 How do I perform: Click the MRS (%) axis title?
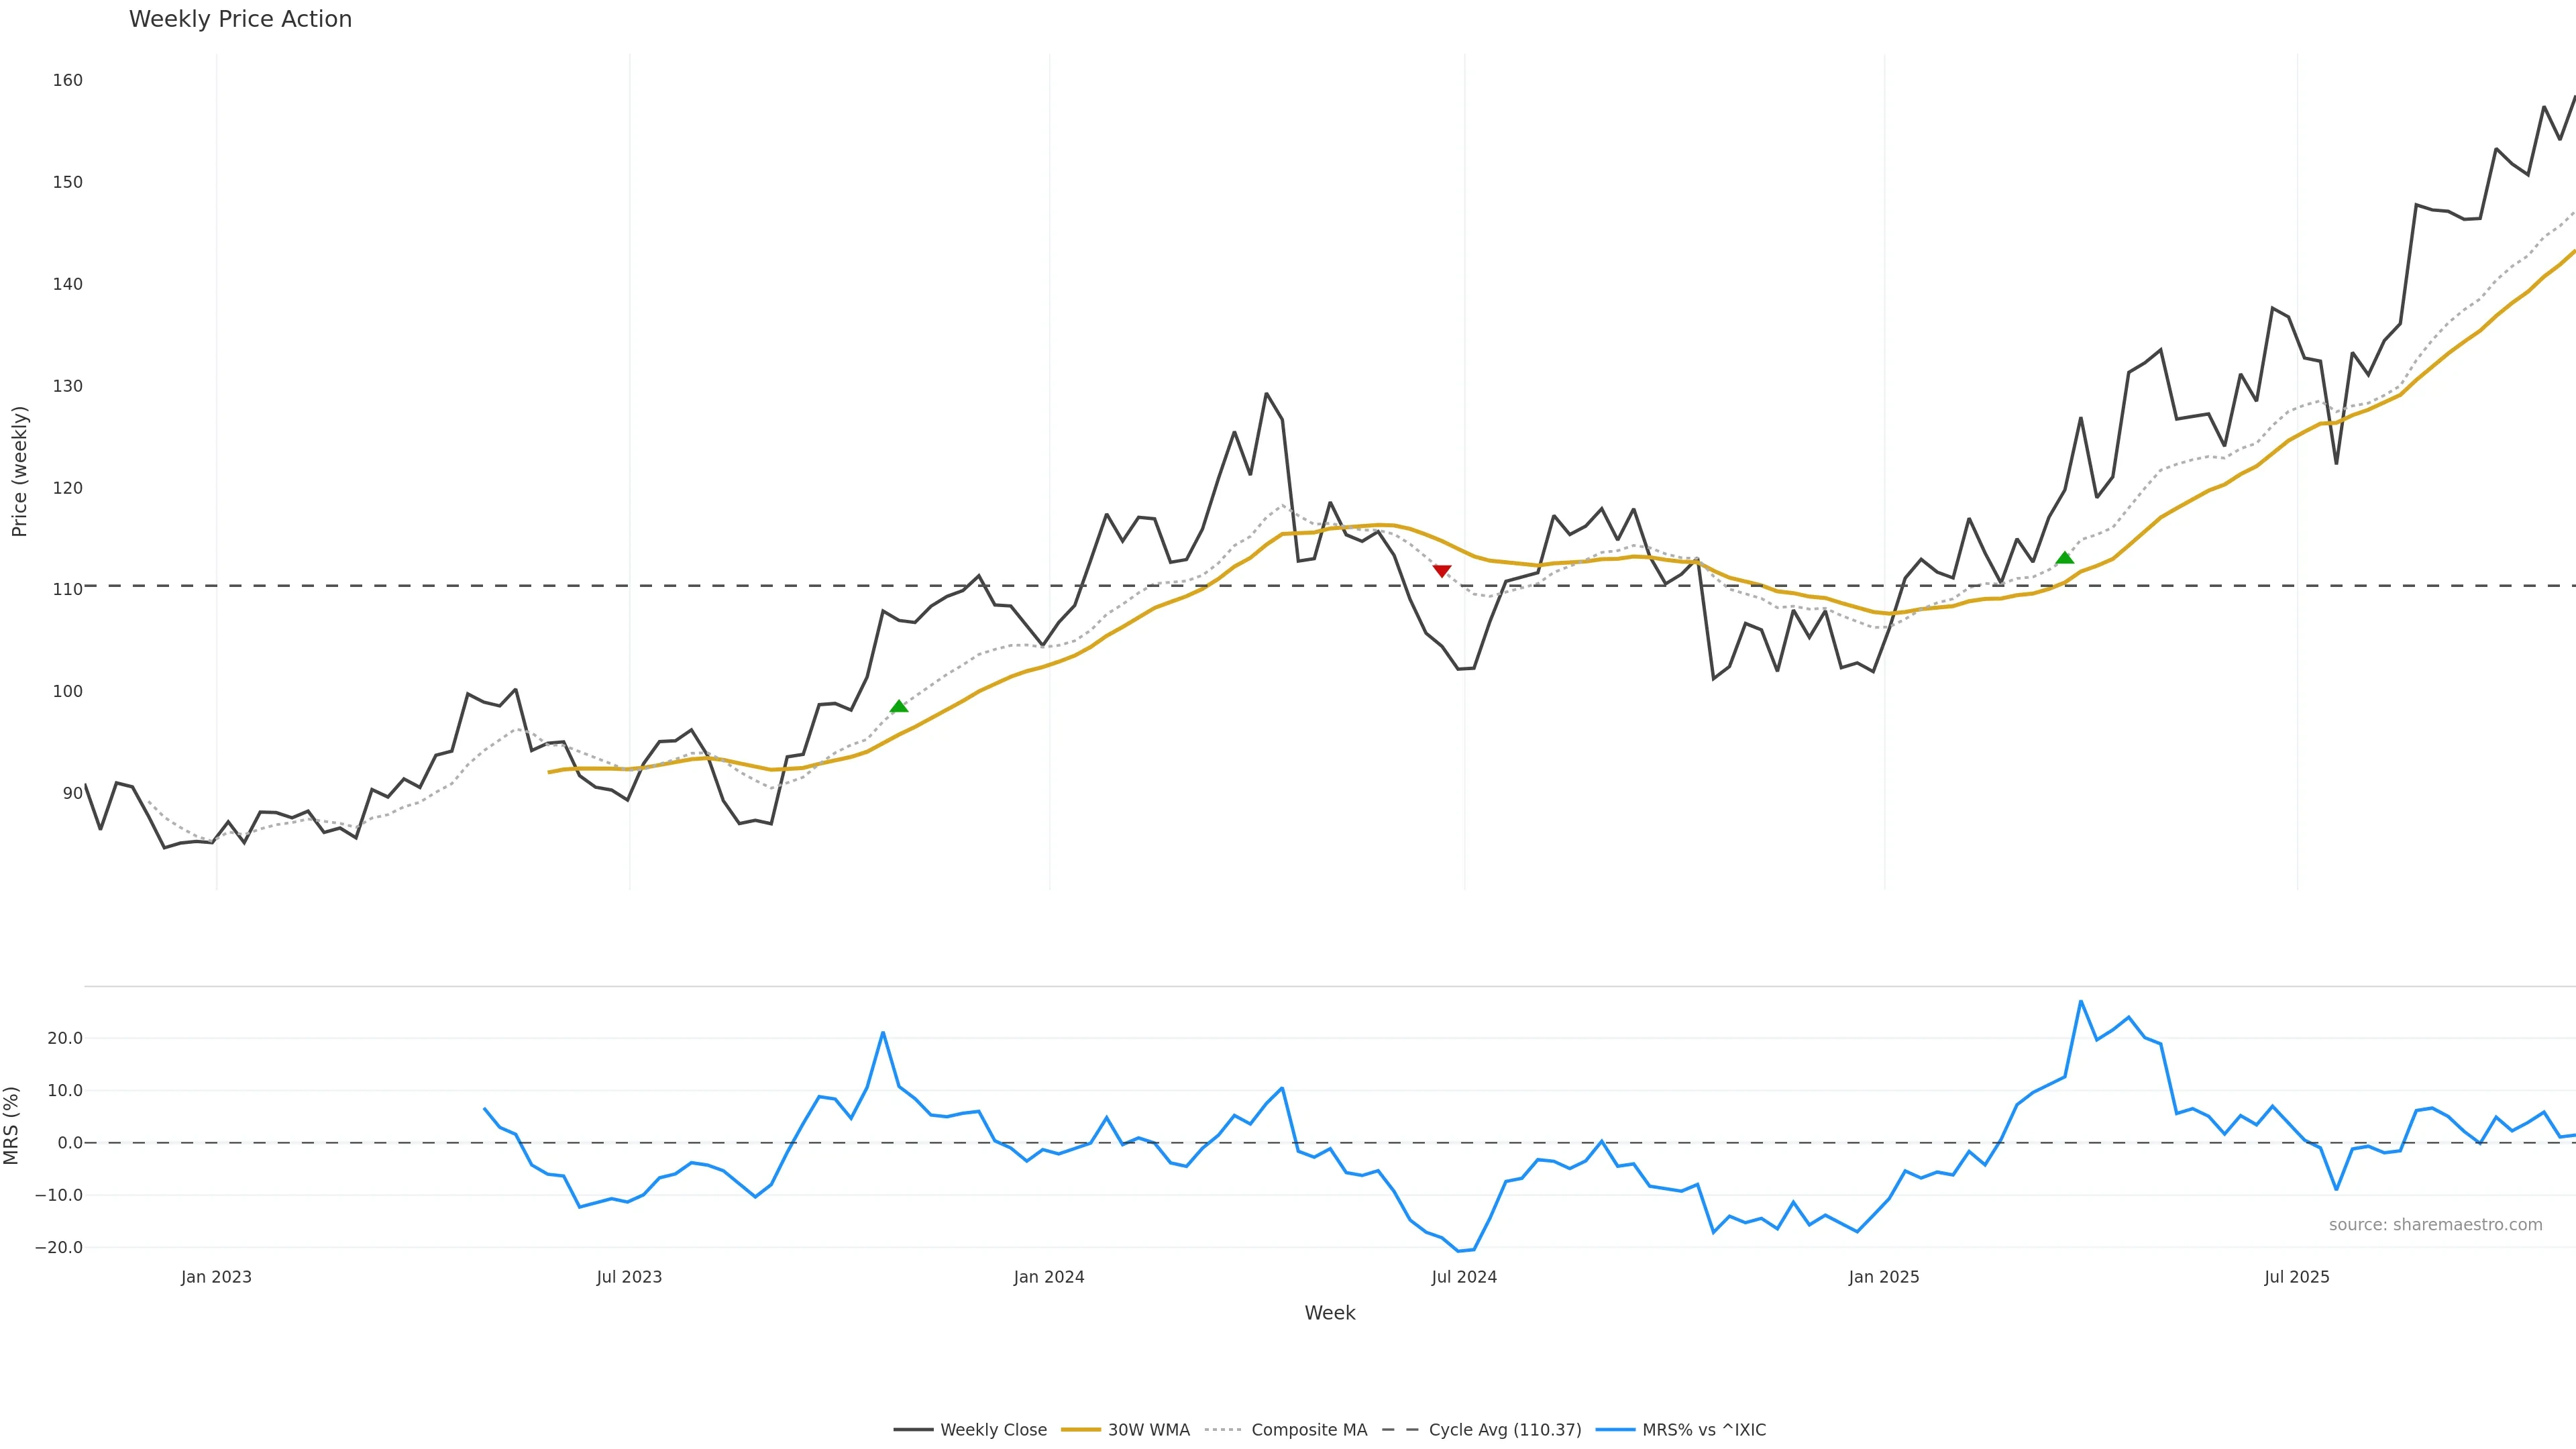pos(12,1125)
